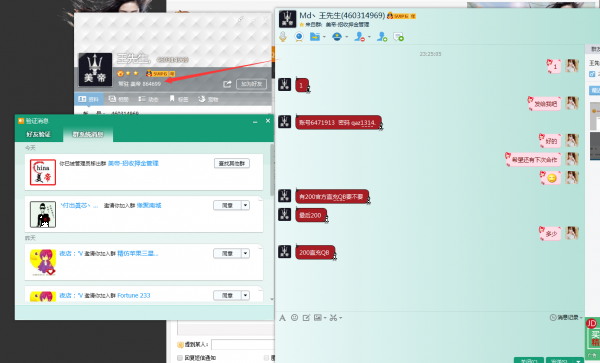Screen dimensions: 600x363
Task: Open dropdown arrow next to scissors tool
Action: [340, 318]
